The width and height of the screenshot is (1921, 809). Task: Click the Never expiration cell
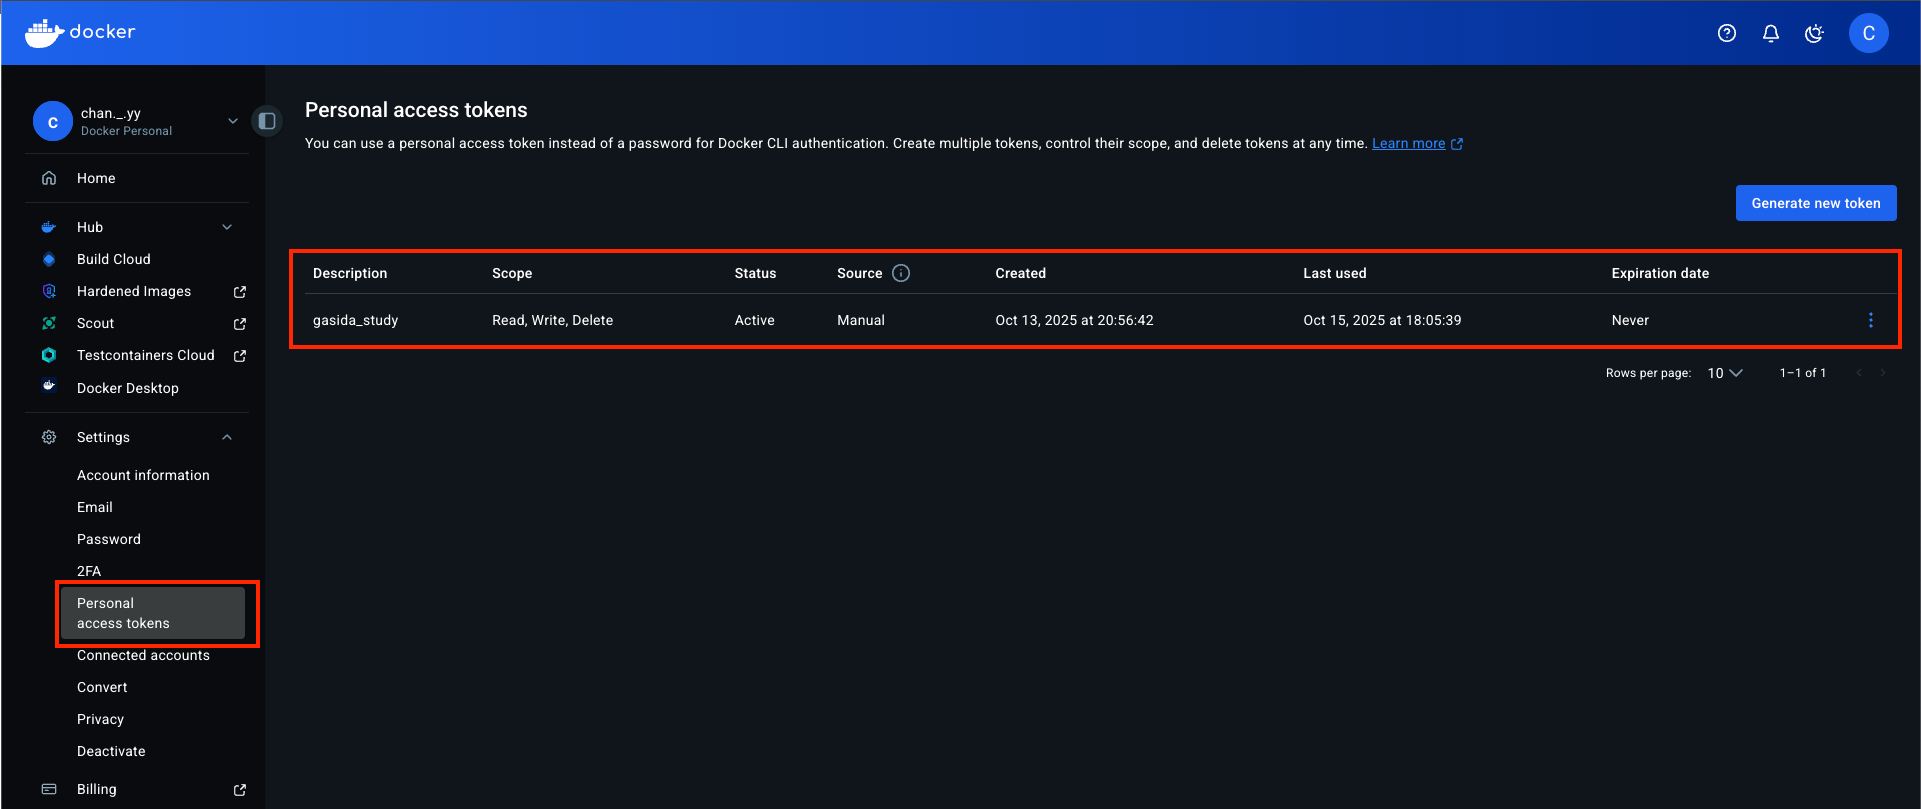click(x=1630, y=320)
